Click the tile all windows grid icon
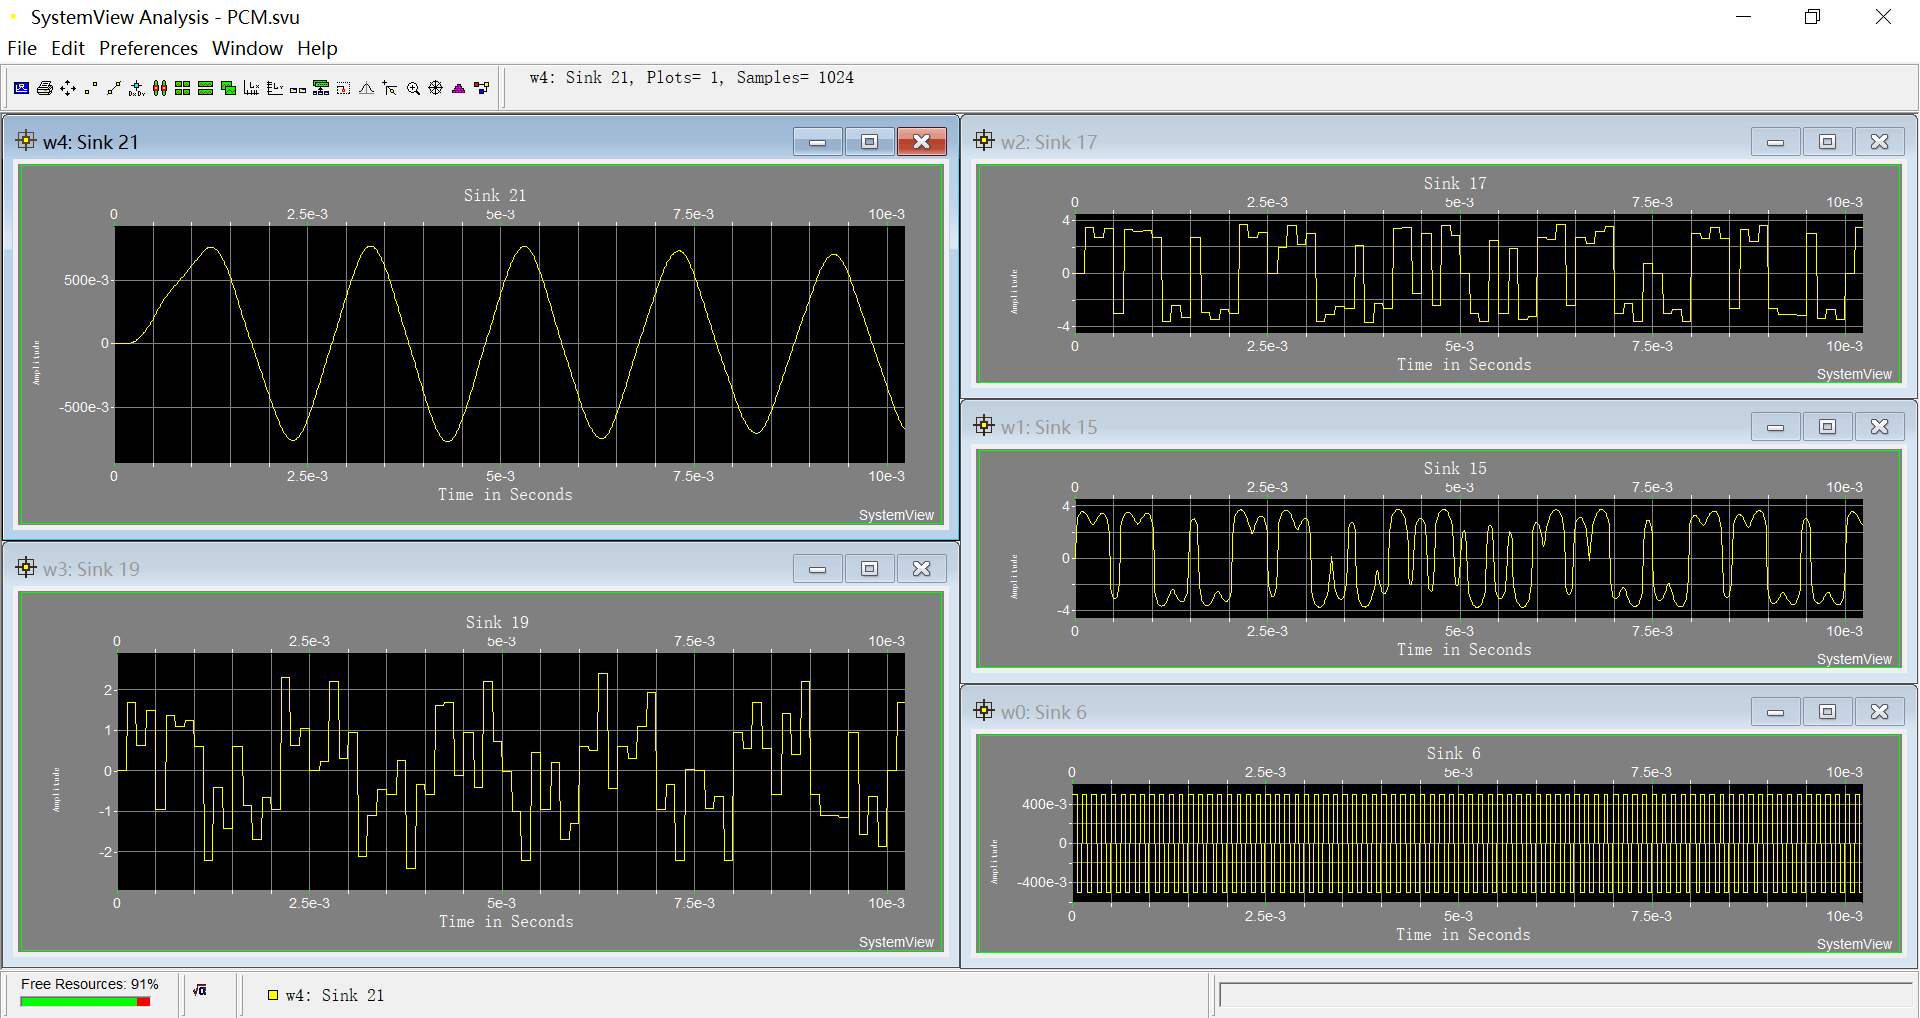The image size is (1920, 1018). coord(182,88)
